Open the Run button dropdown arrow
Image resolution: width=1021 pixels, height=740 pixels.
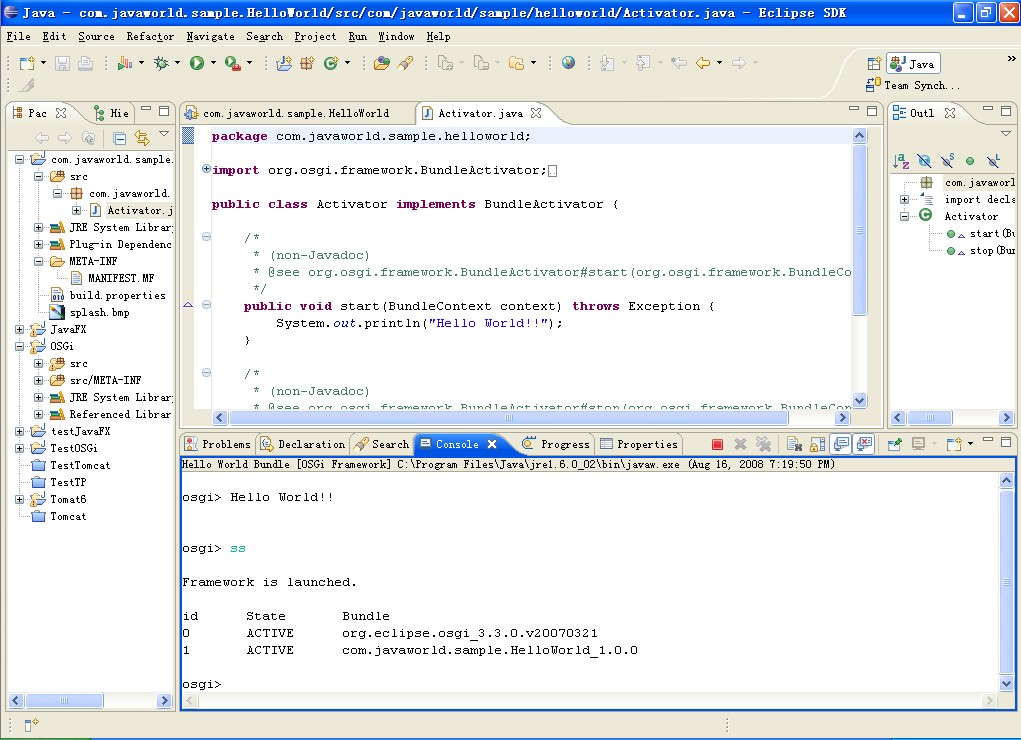[x=213, y=63]
